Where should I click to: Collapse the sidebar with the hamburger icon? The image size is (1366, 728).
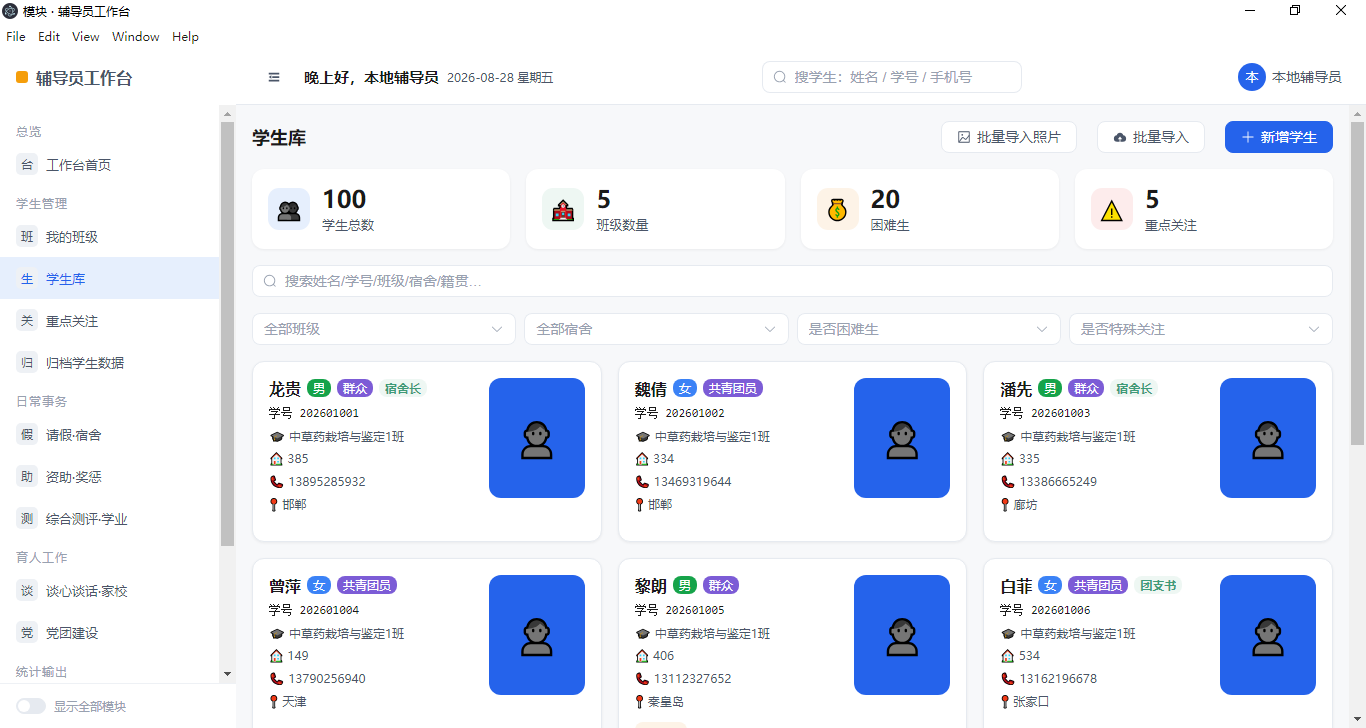pos(274,77)
